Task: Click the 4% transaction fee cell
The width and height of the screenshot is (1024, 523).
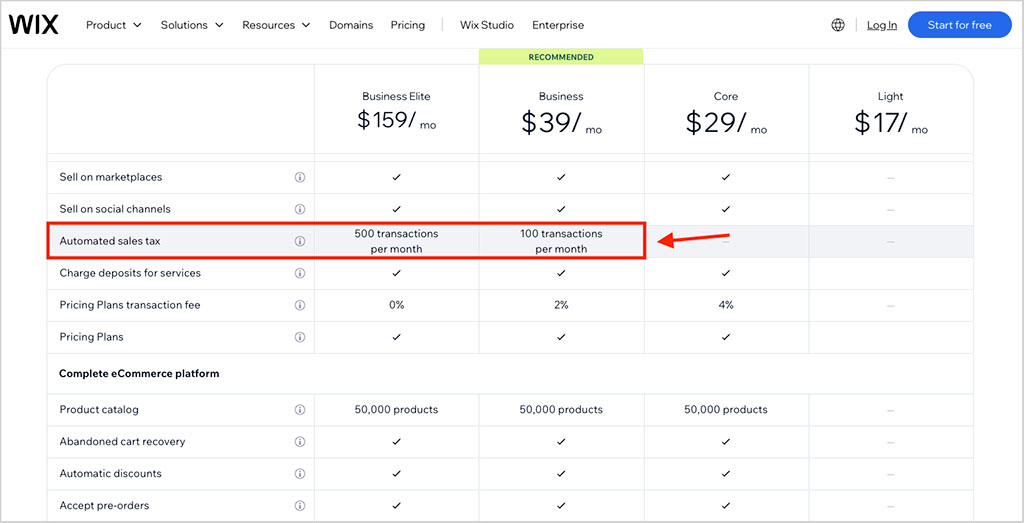Action: (x=726, y=305)
